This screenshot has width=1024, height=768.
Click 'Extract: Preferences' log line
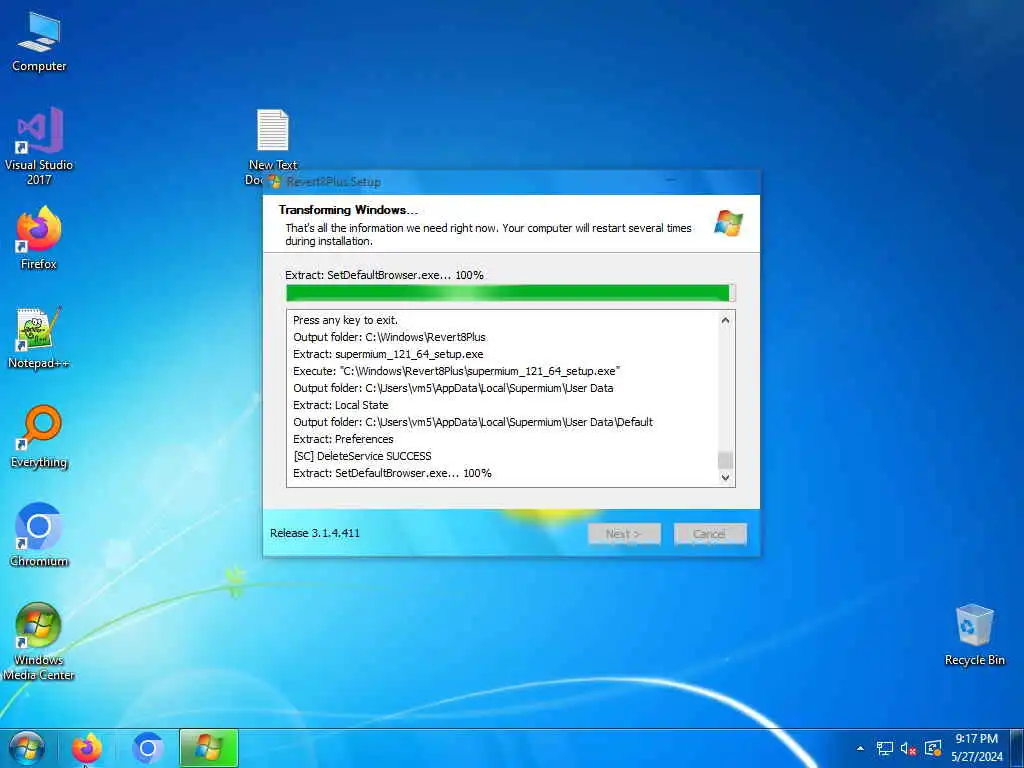pyautogui.click(x=343, y=439)
